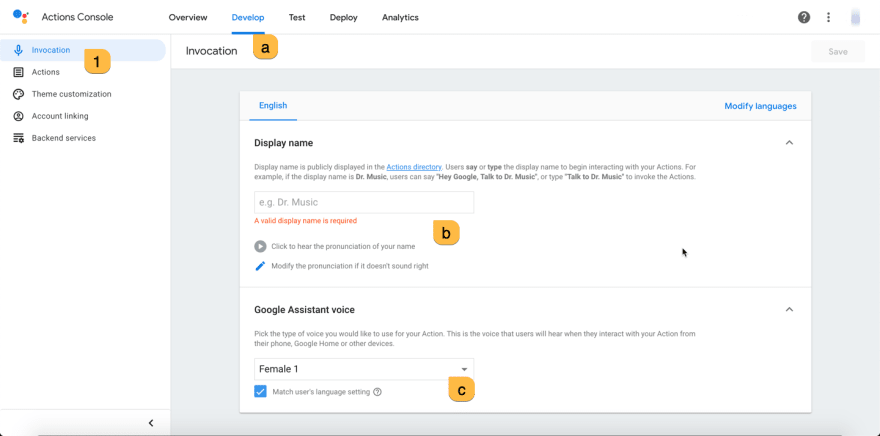Click the 'Click to hear the pronunciation' text

point(343,246)
